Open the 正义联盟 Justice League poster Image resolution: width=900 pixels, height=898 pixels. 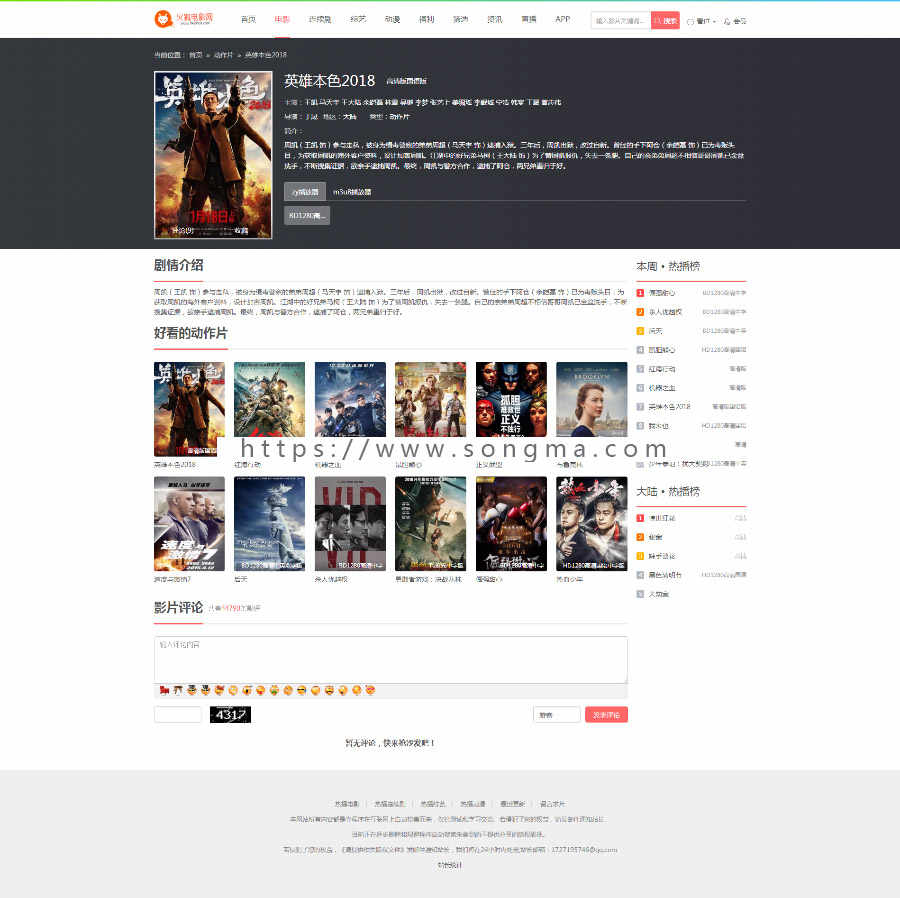[511, 399]
